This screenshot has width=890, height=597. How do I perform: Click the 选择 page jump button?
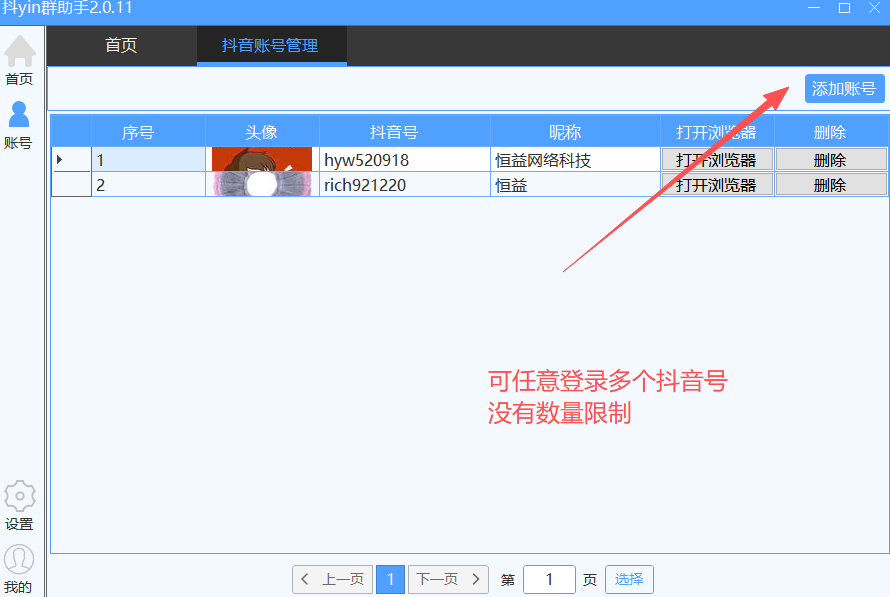pyautogui.click(x=629, y=579)
